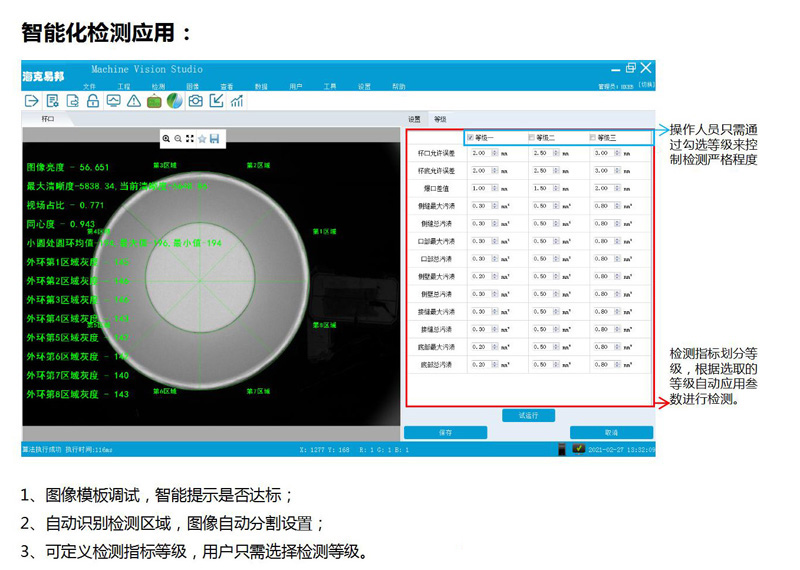
Task: Click the 侧缝最大污渍 level one value field
Action: (x=478, y=206)
